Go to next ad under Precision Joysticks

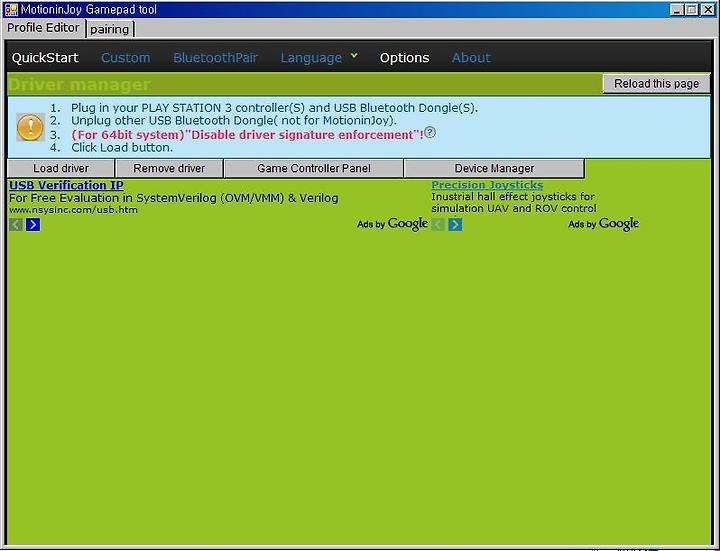[455, 225]
